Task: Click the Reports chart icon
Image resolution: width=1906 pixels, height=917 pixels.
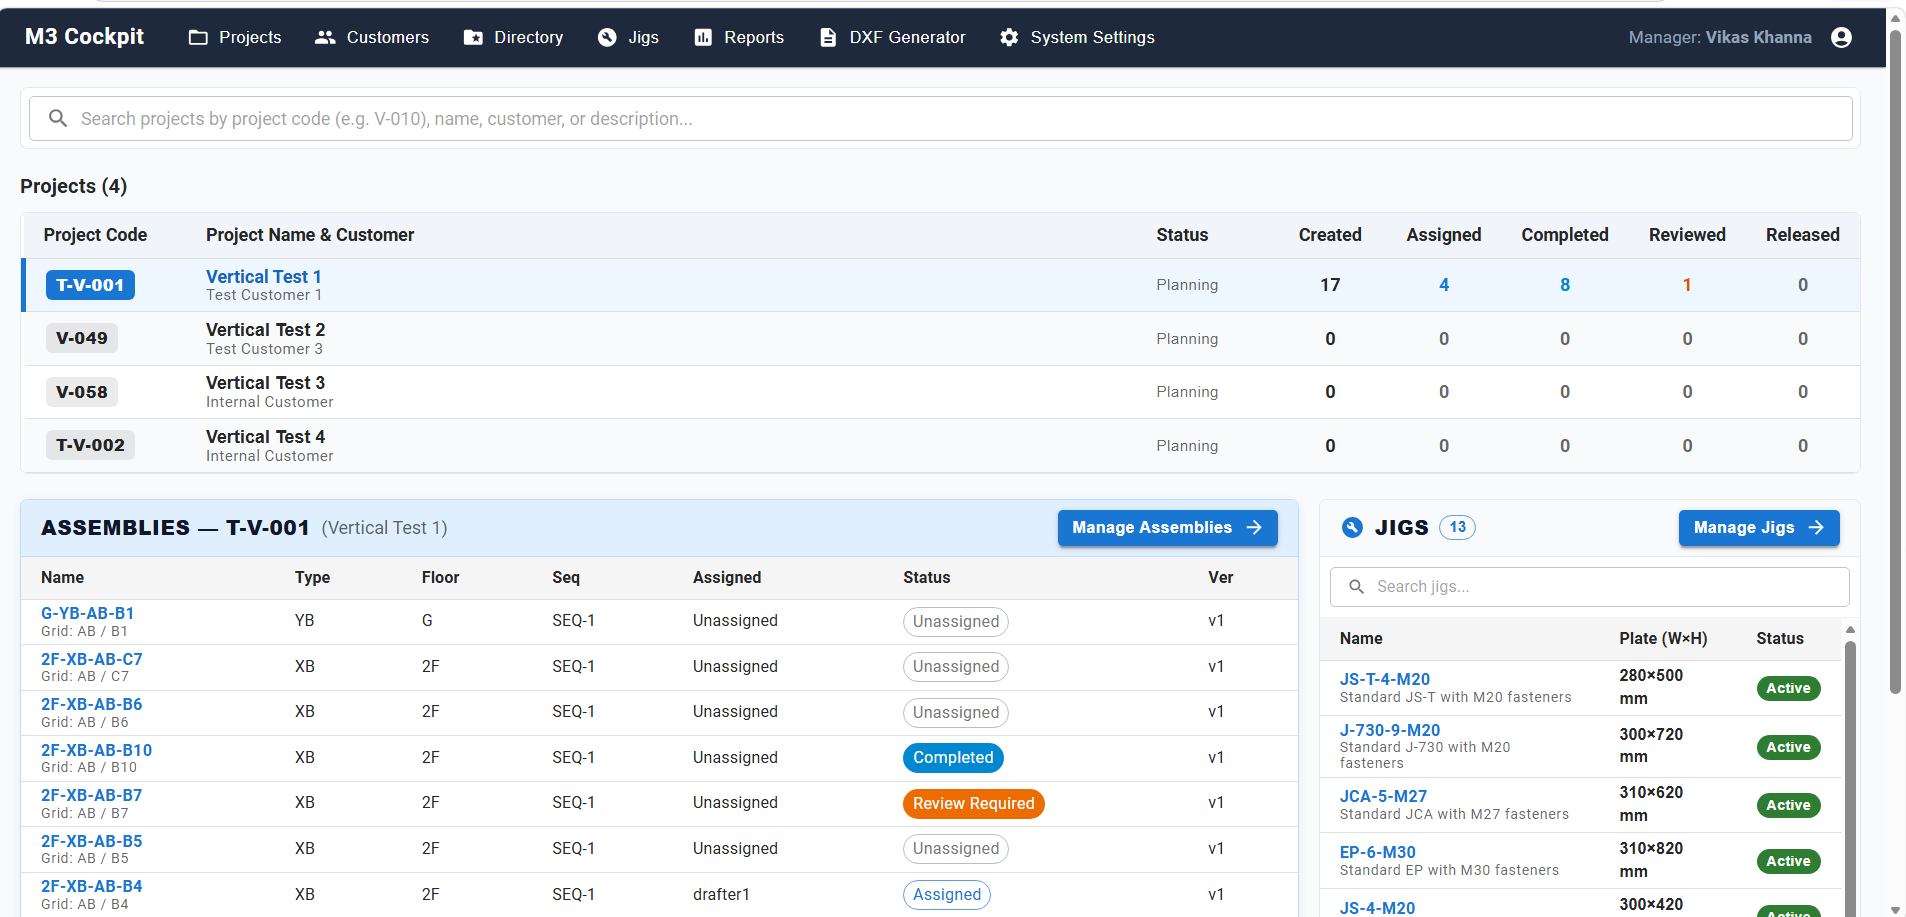Action: coord(703,37)
